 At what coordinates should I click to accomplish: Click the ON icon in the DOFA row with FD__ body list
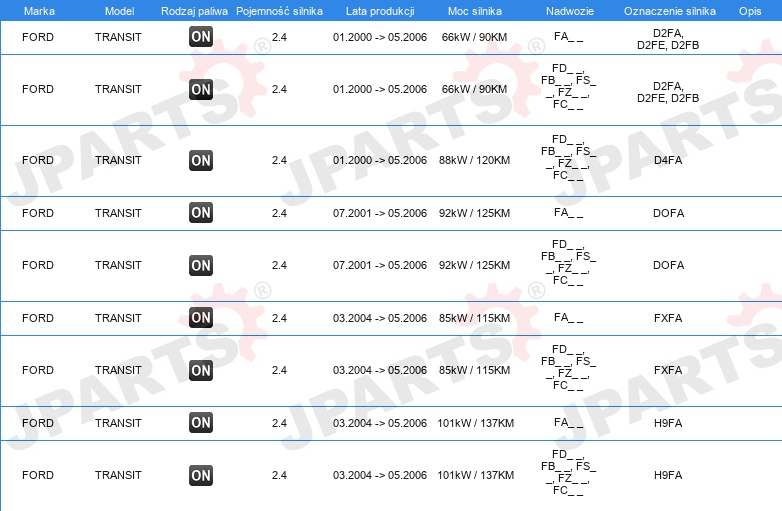tap(201, 265)
